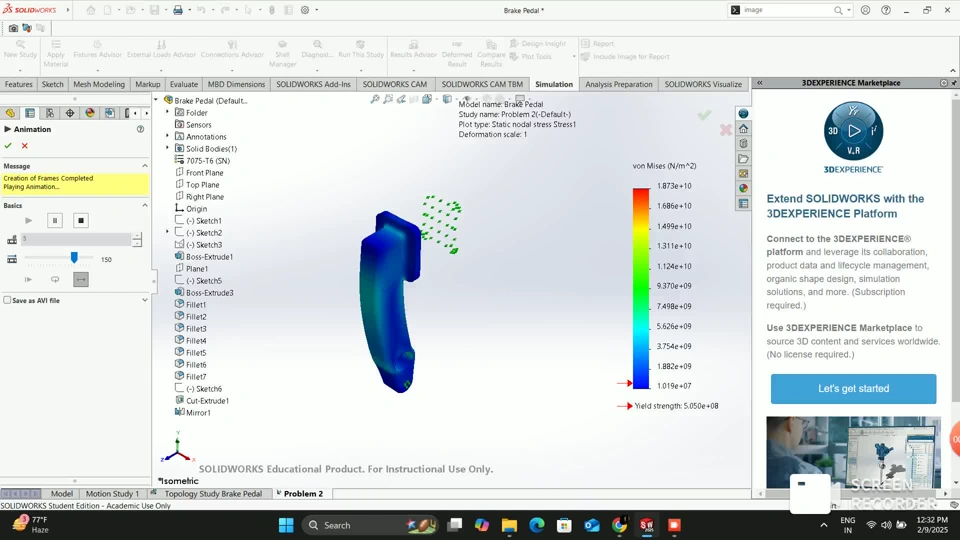
Task: Open Microsoft Edge from the taskbar
Action: coord(537,525)
